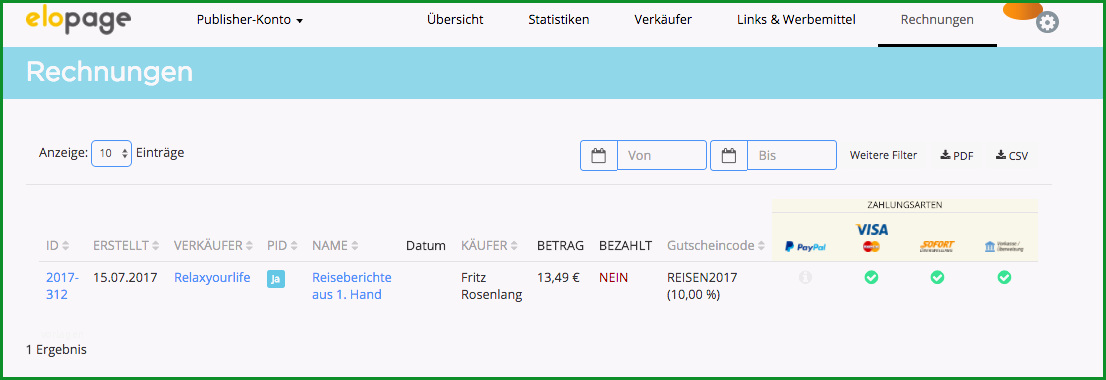Sort the table by ID column
The width and height of the screenshot is (1106, 380).
(x=58, y=246)
